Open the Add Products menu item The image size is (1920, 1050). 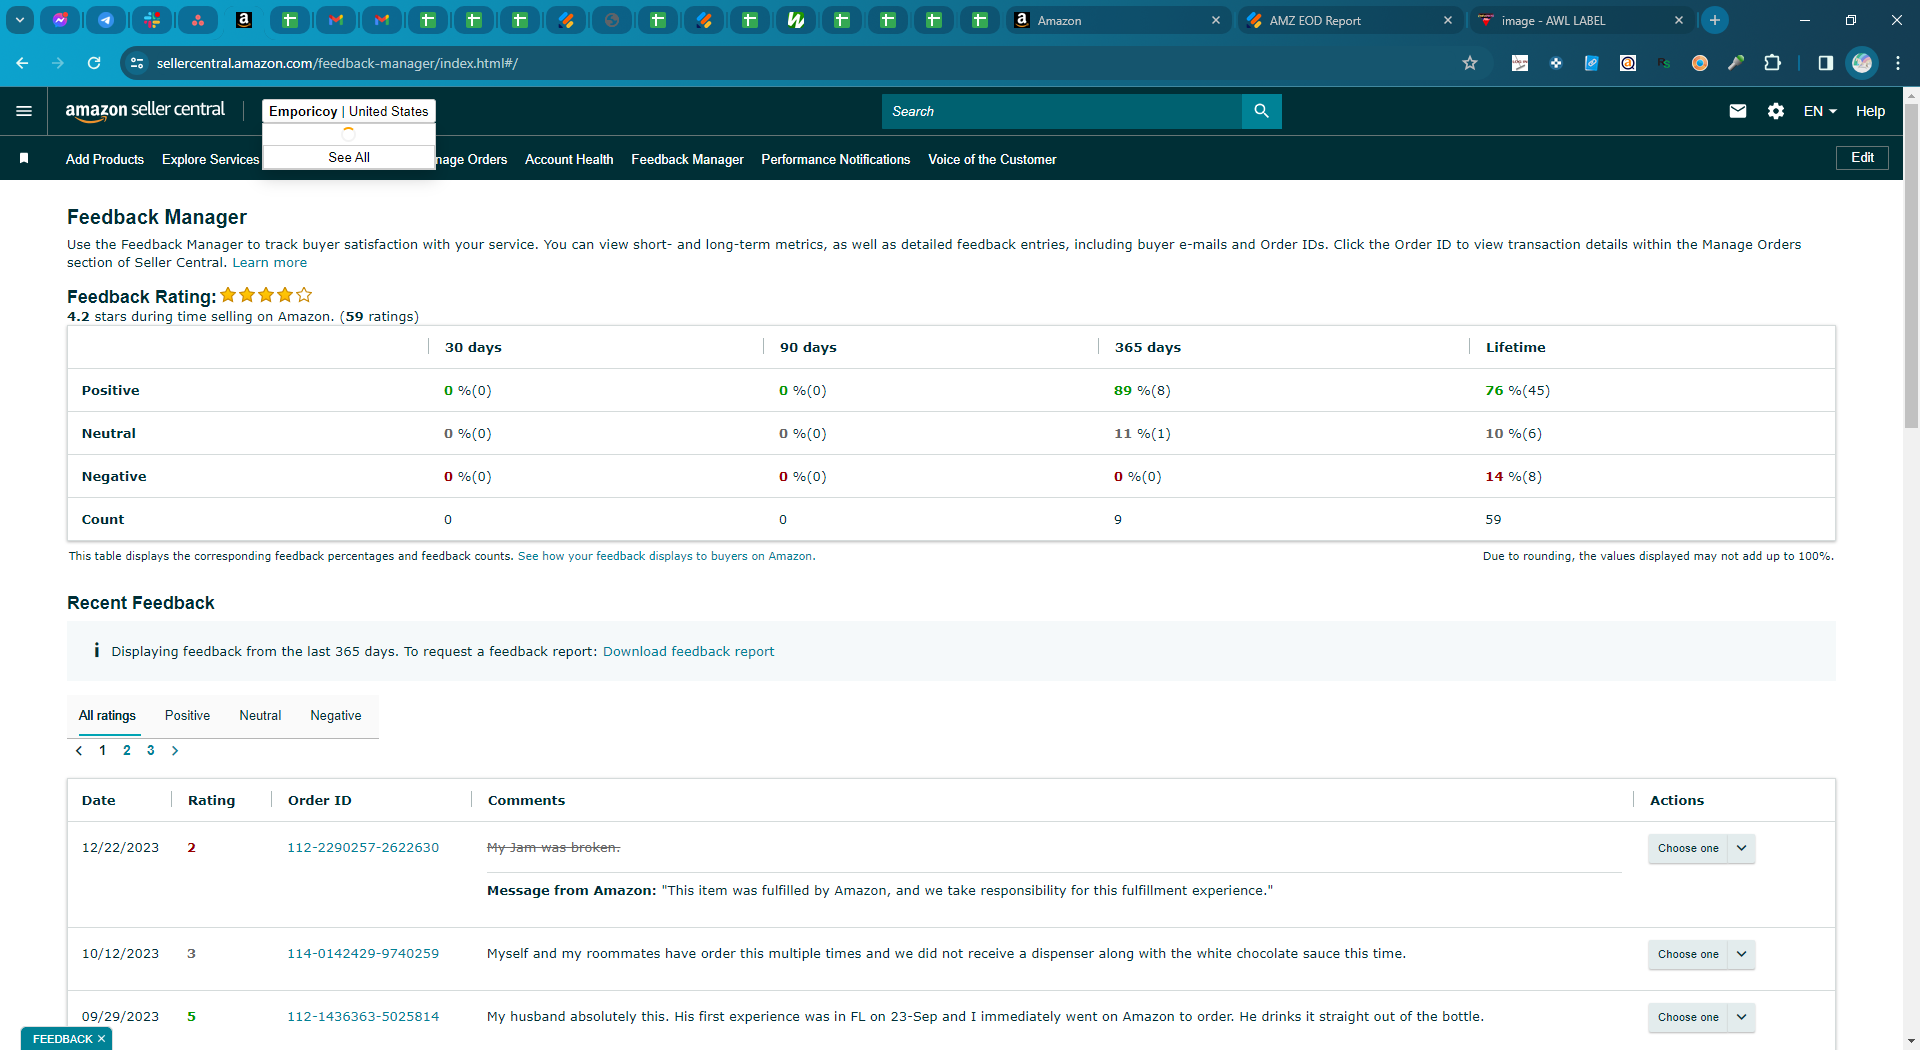(x=105, y=159)
